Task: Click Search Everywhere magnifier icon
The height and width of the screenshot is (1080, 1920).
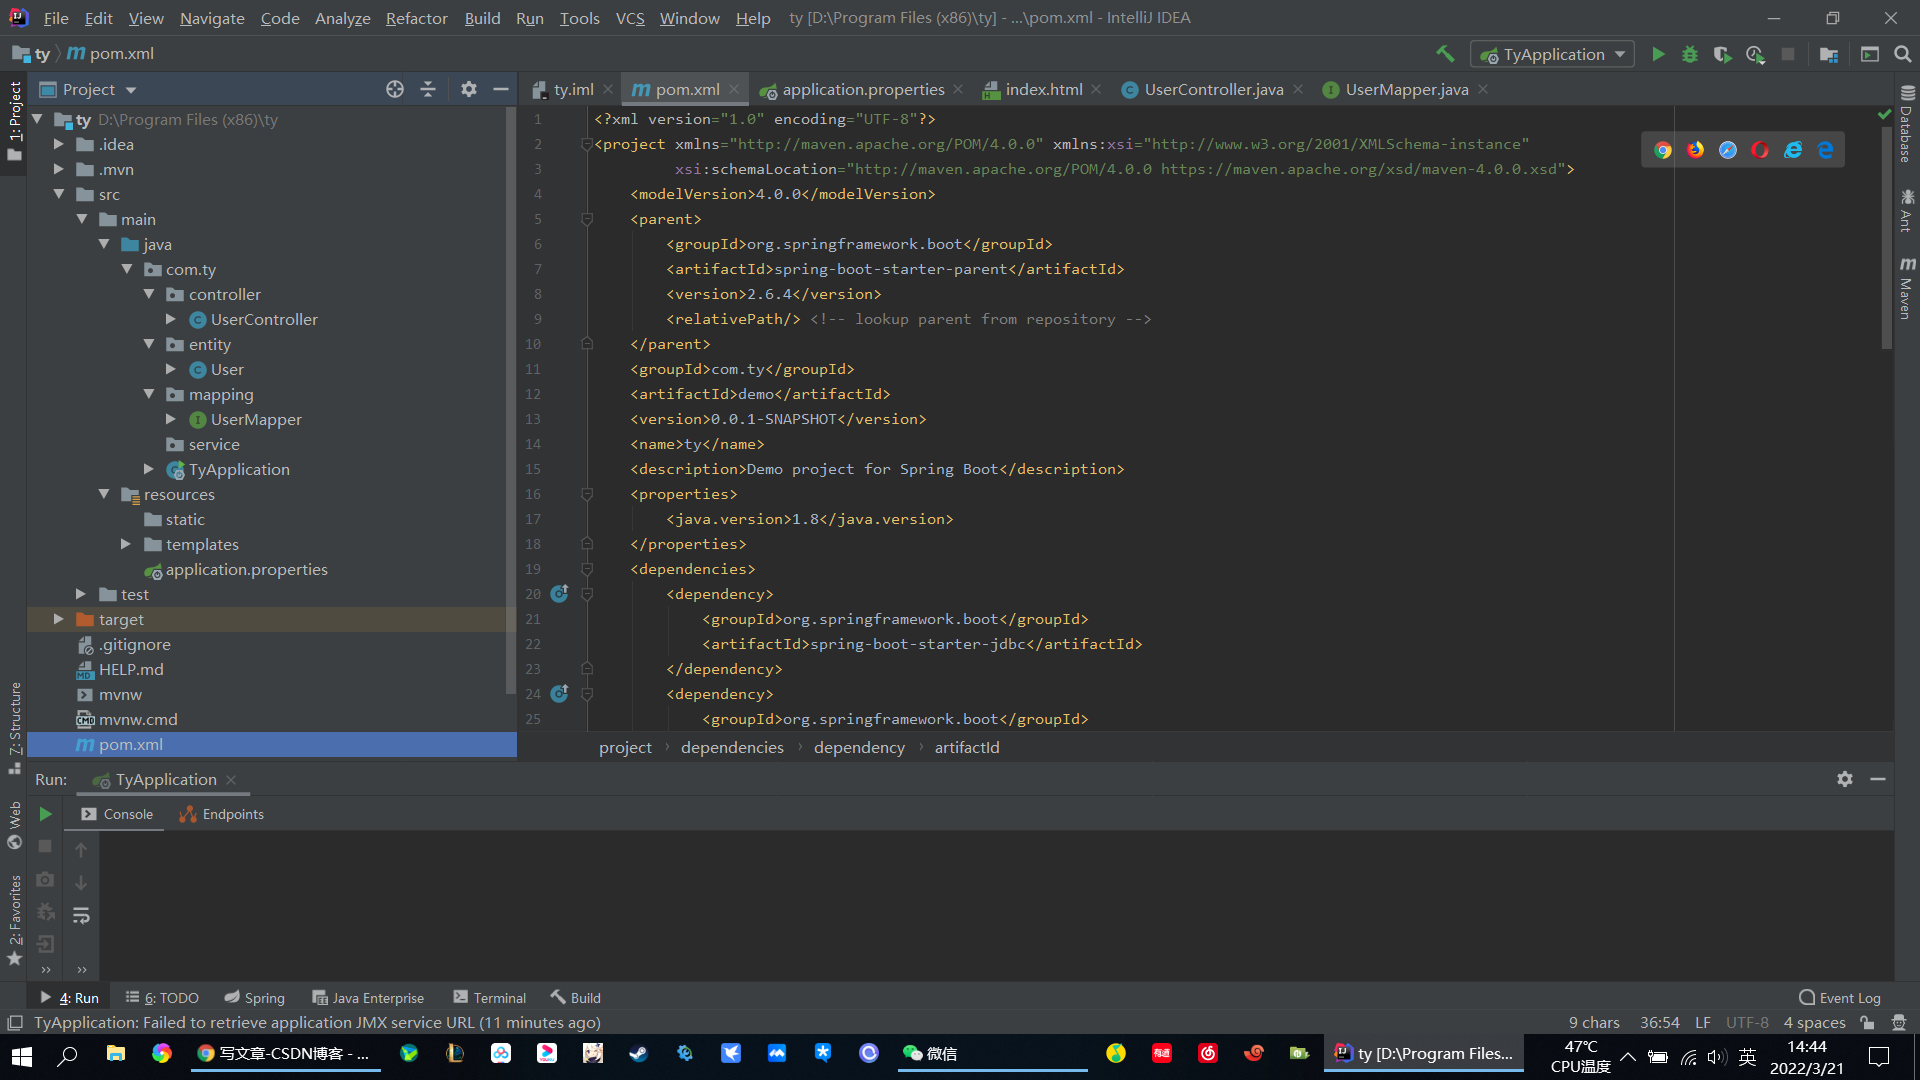Action: [x=1903, y=54]
